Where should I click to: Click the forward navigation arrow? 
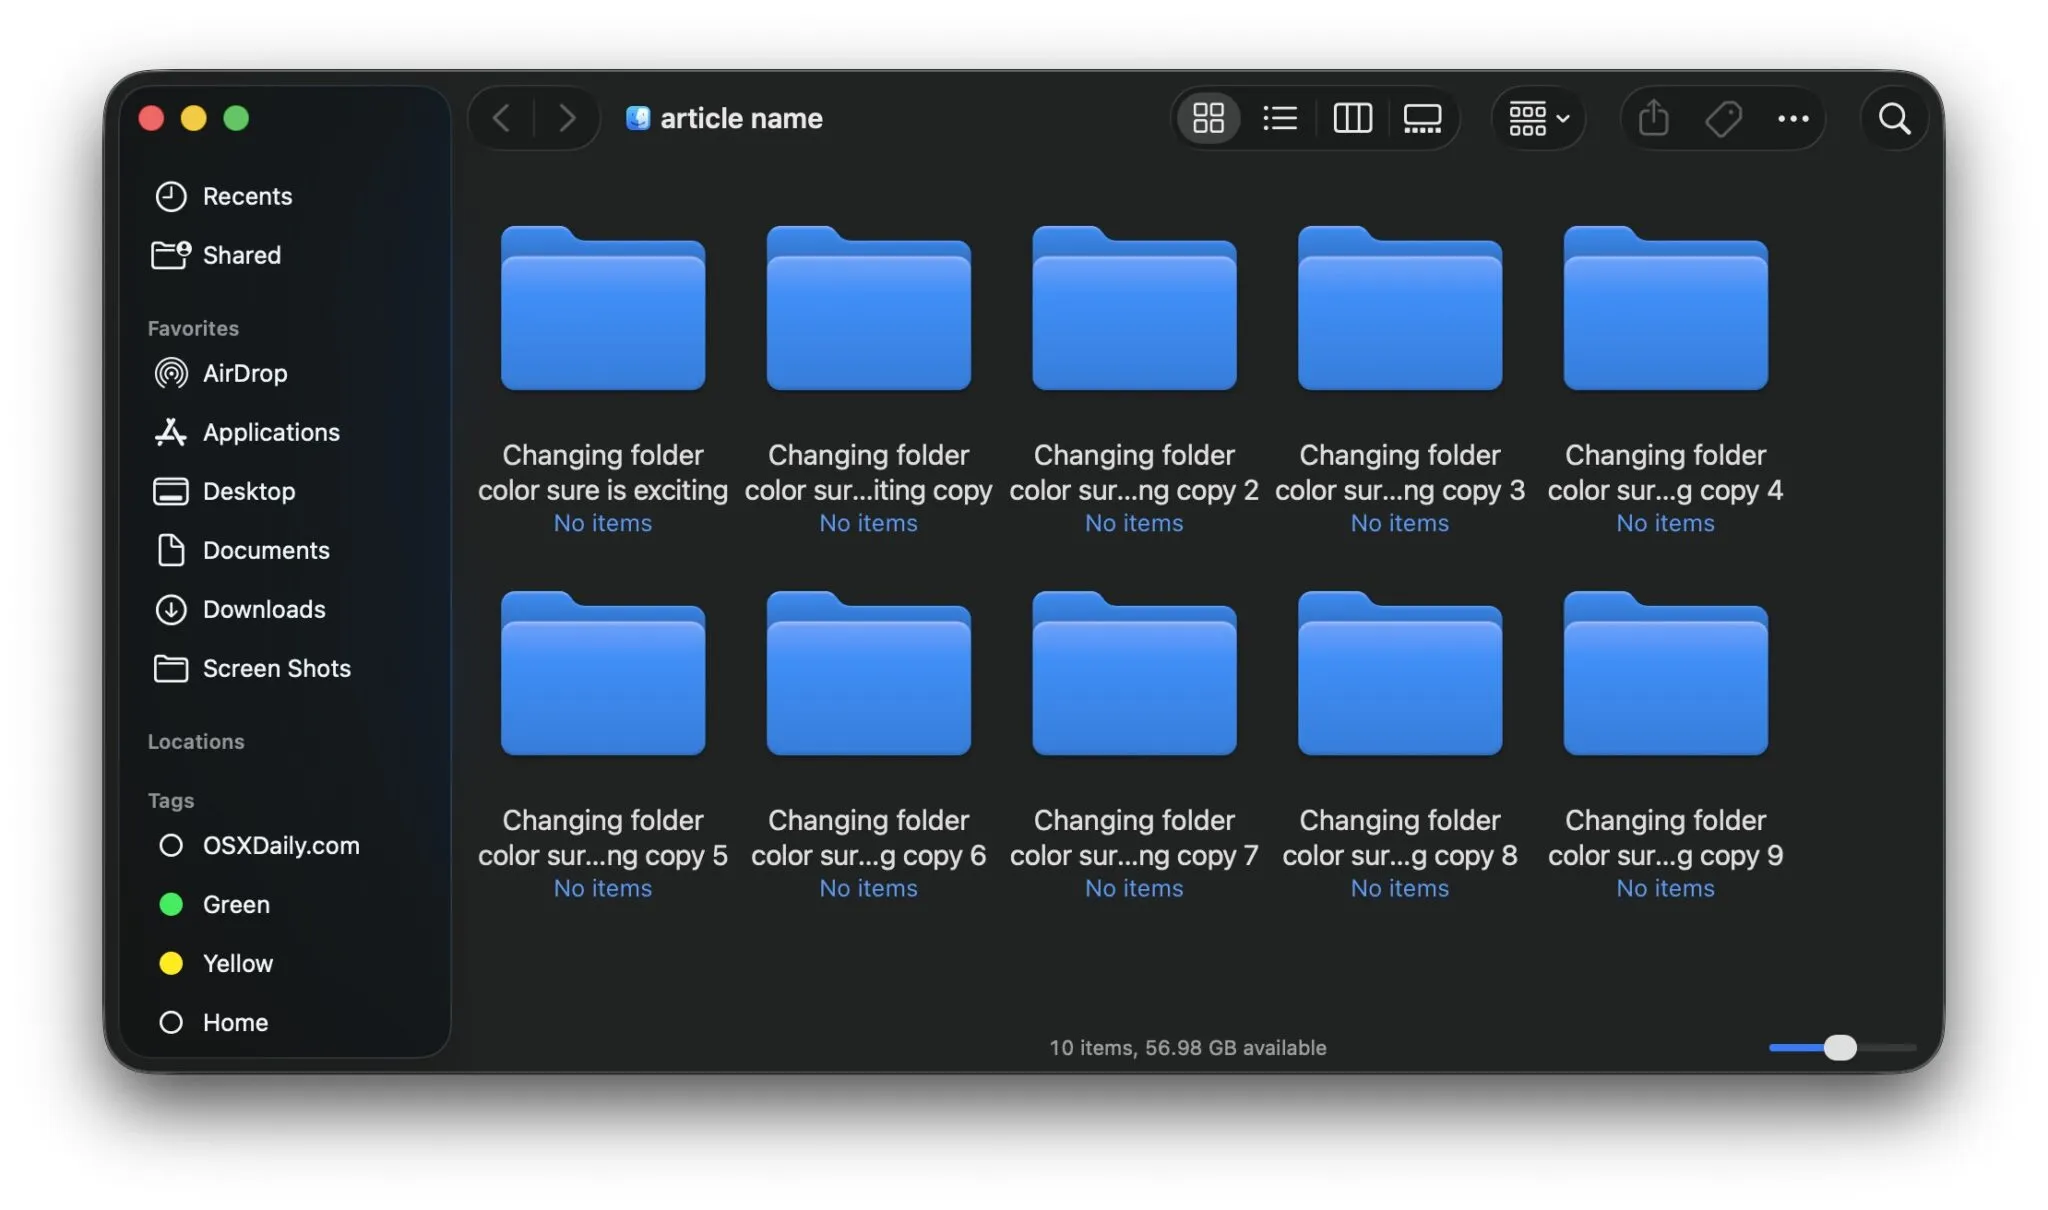(x=567, y=118)
